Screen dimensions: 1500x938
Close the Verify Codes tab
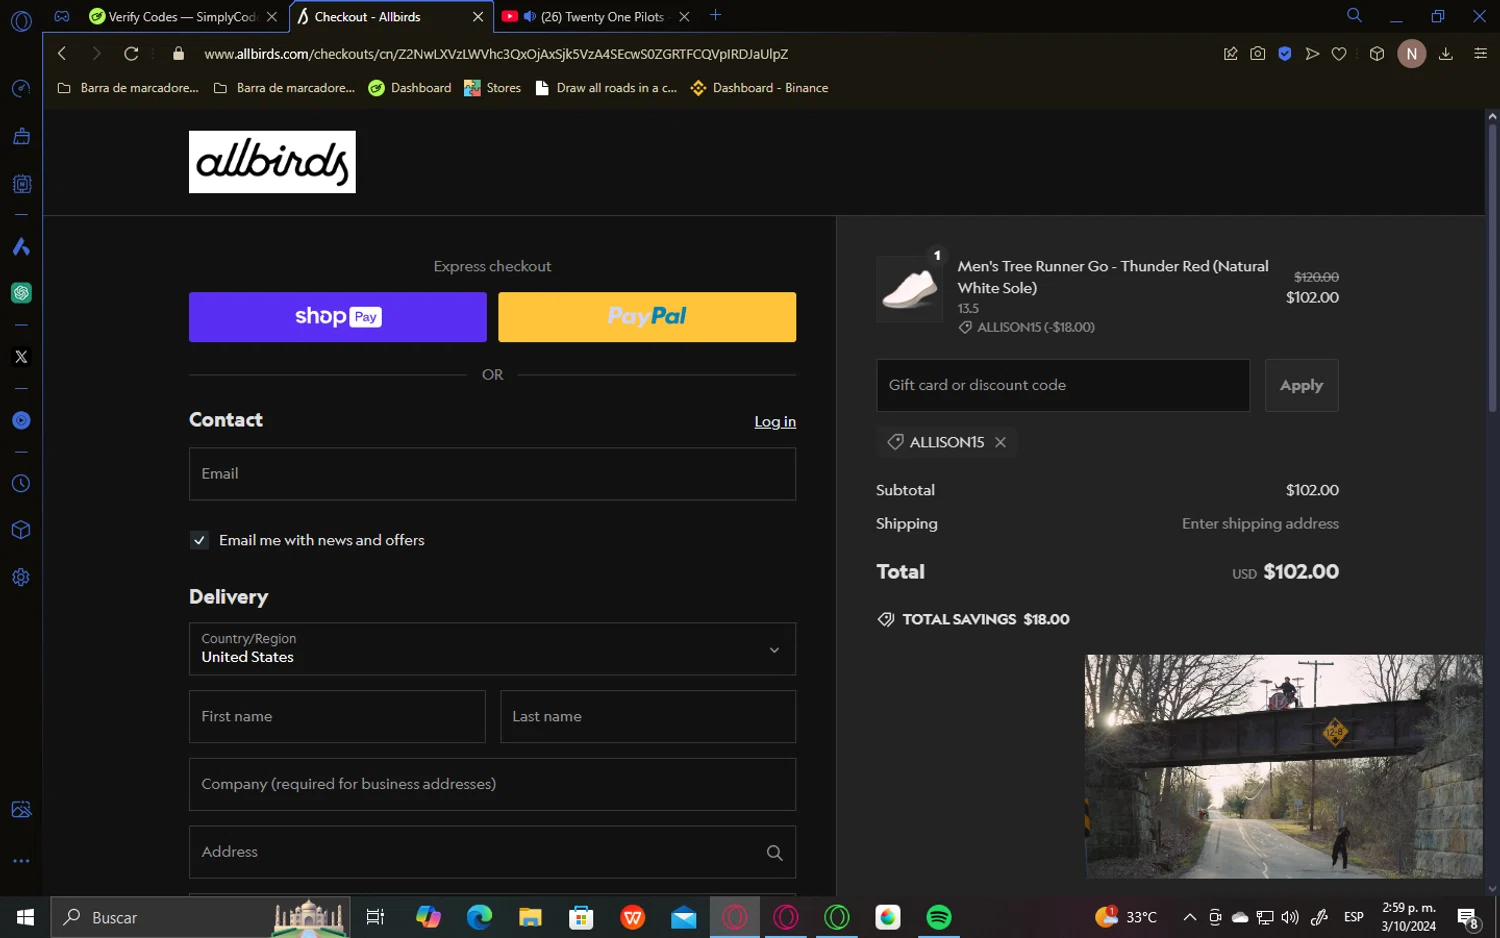pos(272,17)
